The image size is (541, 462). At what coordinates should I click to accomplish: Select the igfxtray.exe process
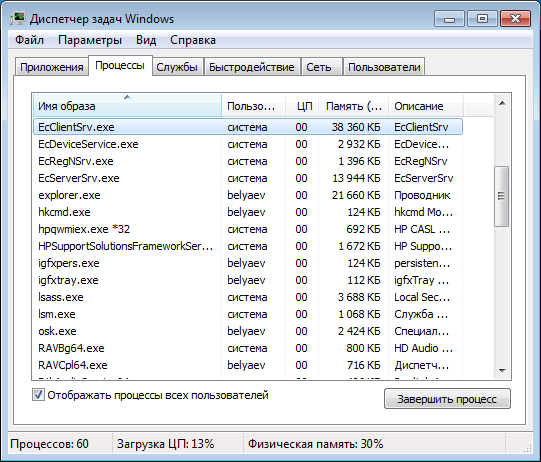click(x=248, y=280)
